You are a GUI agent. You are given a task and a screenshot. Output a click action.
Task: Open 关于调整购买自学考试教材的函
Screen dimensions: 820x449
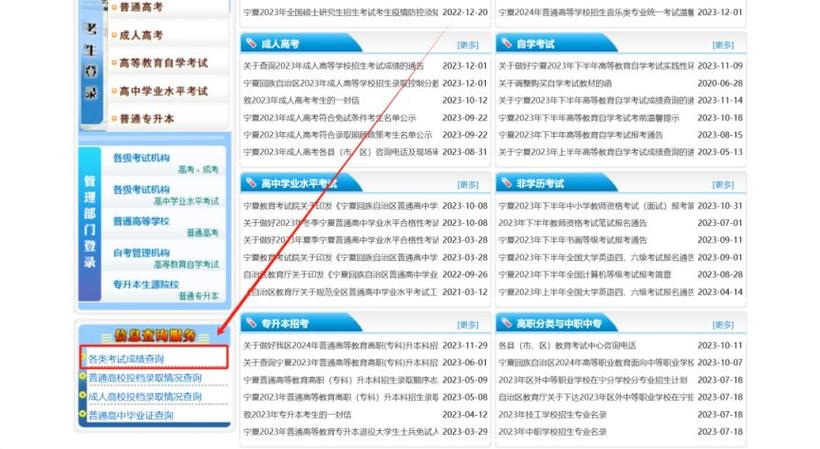click(x=555, y=83)
